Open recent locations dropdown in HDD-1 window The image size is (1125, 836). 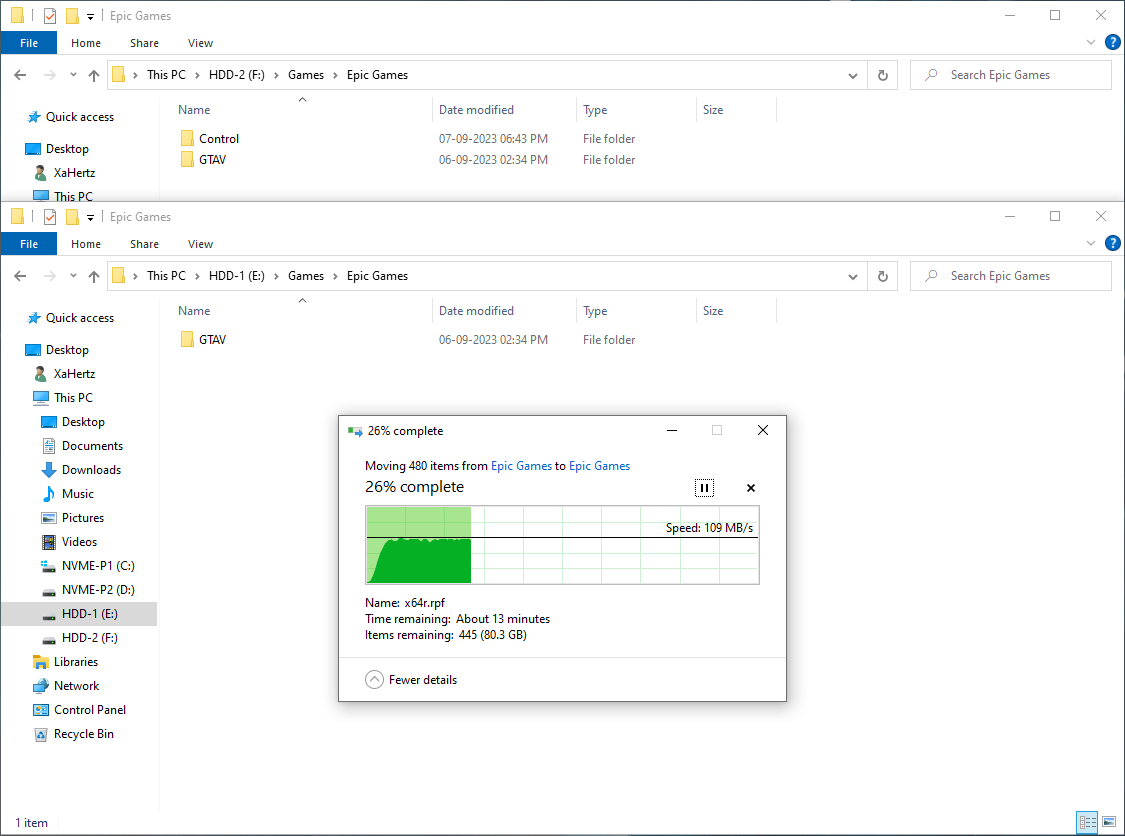pyautogui.click(x=73, y=276)
